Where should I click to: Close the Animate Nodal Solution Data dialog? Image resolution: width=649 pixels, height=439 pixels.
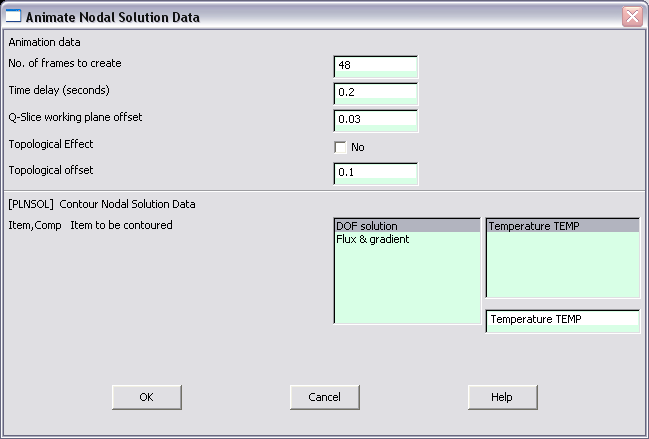click(632, 17)
